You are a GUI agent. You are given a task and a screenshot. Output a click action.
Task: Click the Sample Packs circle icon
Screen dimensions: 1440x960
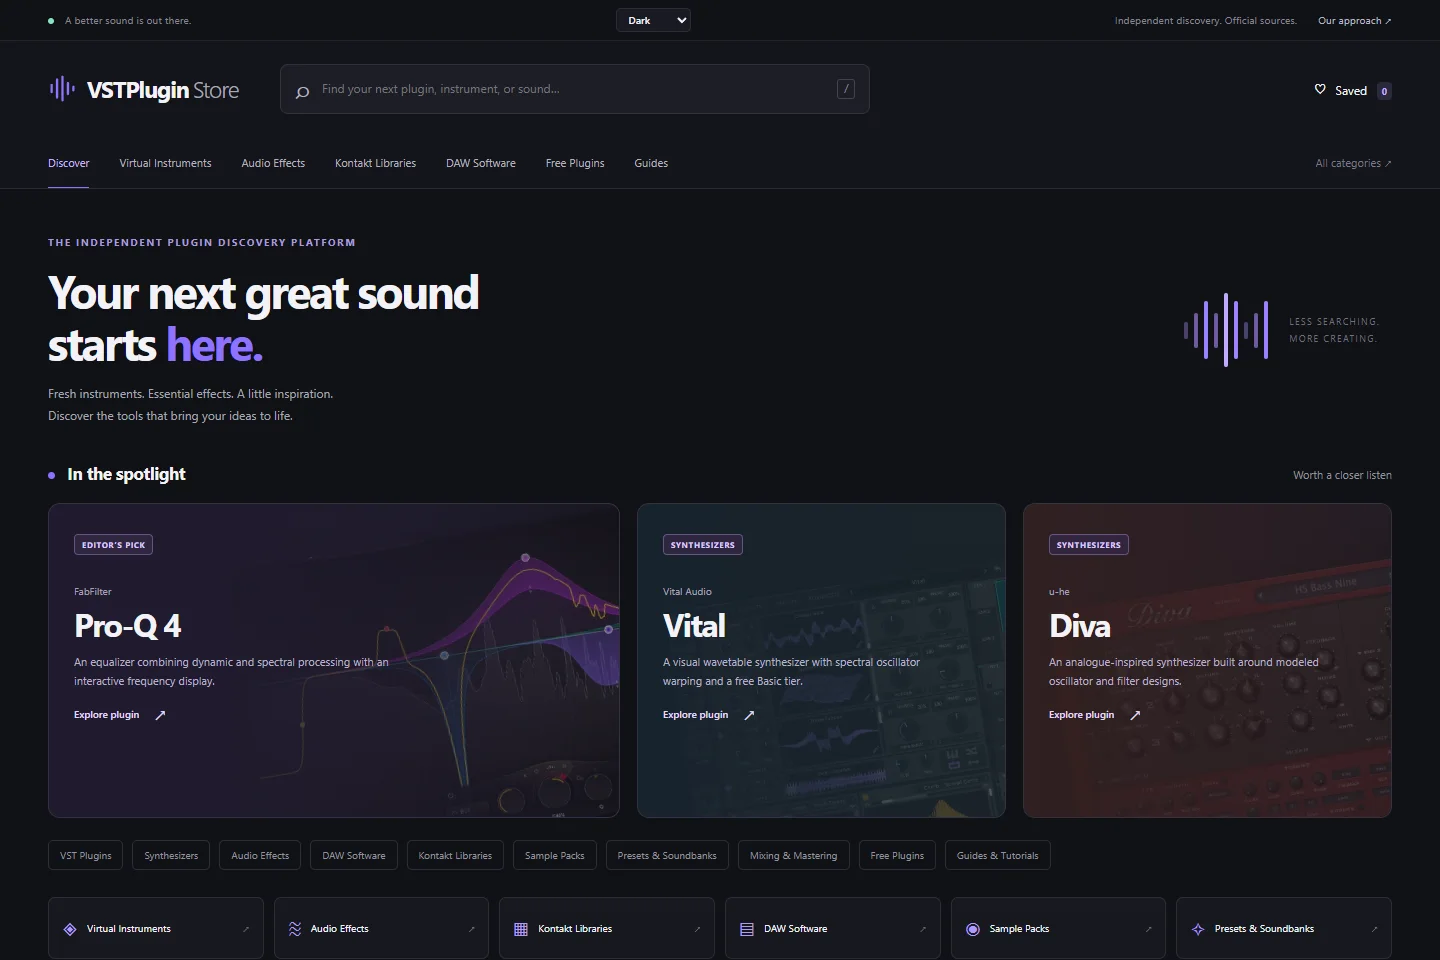[x=973, y=929]
